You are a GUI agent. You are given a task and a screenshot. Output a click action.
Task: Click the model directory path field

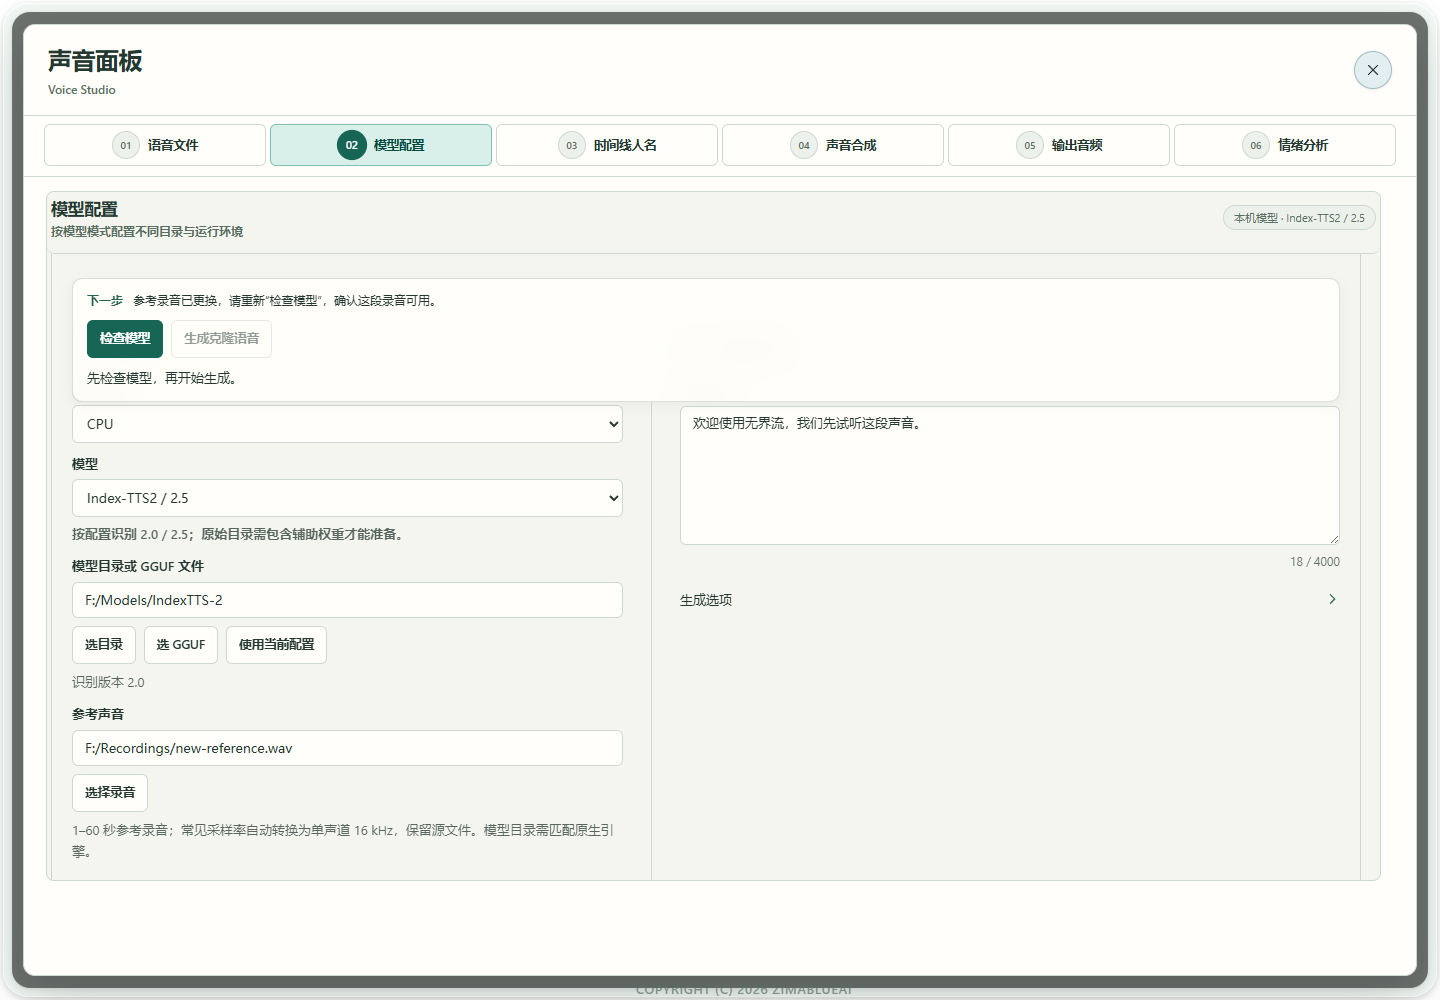pyautogui.click(x=347, y=600)
